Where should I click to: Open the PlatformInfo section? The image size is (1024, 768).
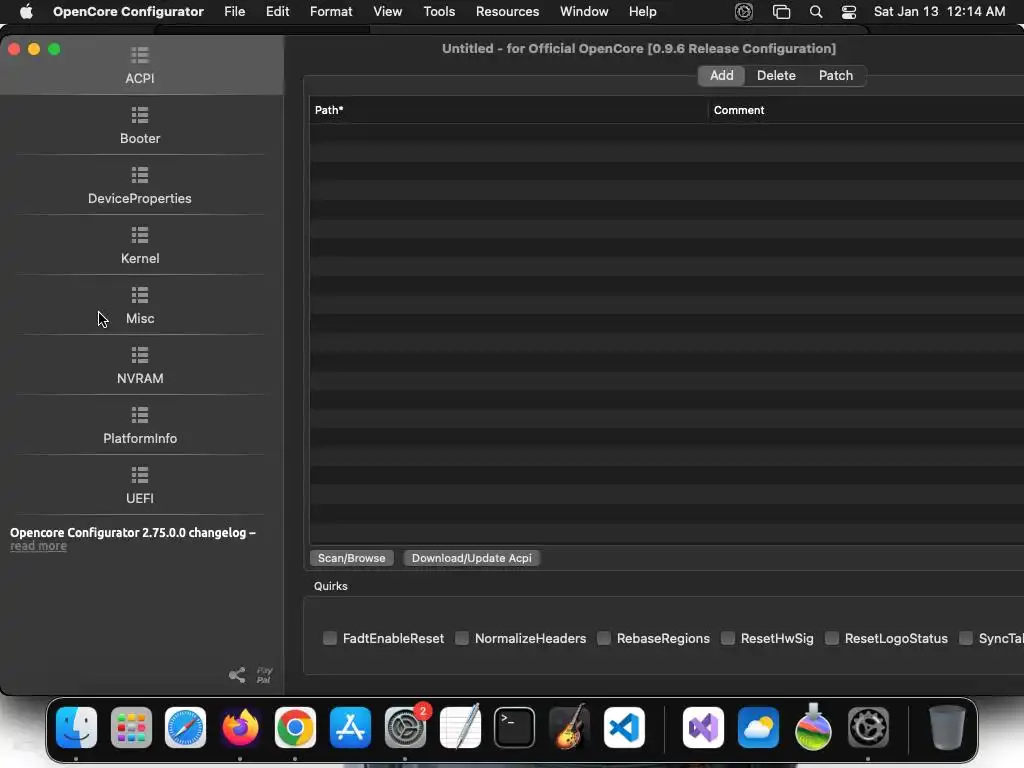pyautogui.click(x=140, y=426)
